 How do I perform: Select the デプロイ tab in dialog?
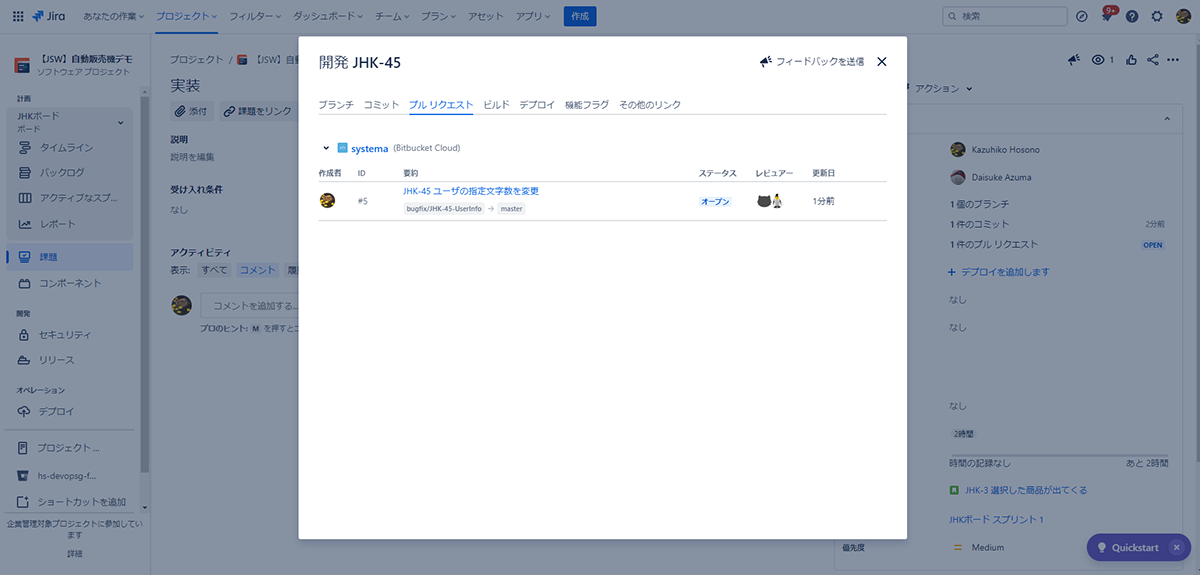point(536,104)
